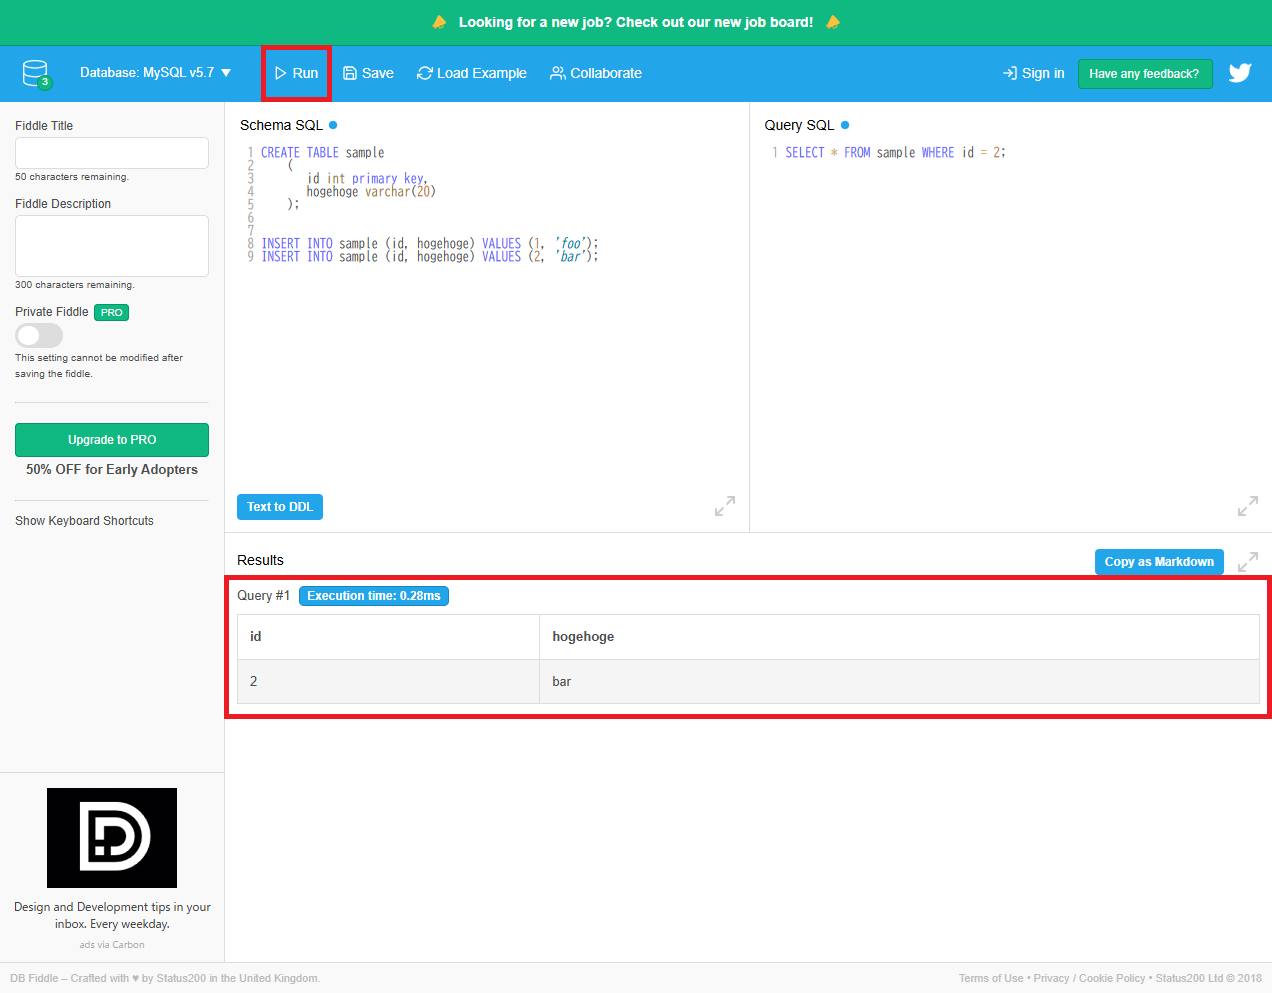Image resolution: width=1272 pixels, height=993 pixels.
Task: Show Keyboard Shortcuts
Action: point(84,520)
